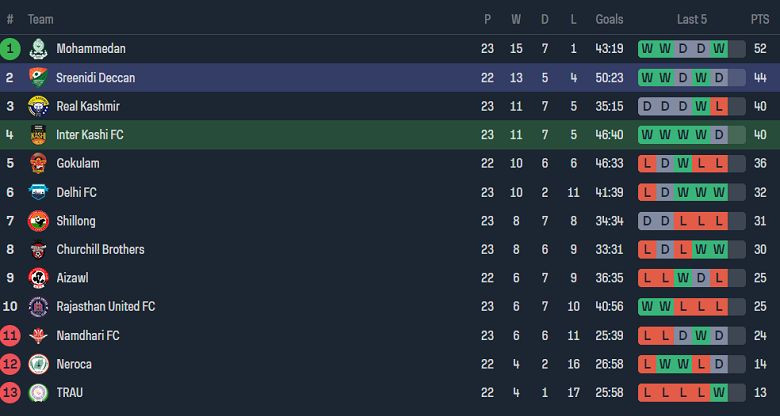Open the Namdhari FC team page
The image size is (780, 416).
tap(88, 336)
